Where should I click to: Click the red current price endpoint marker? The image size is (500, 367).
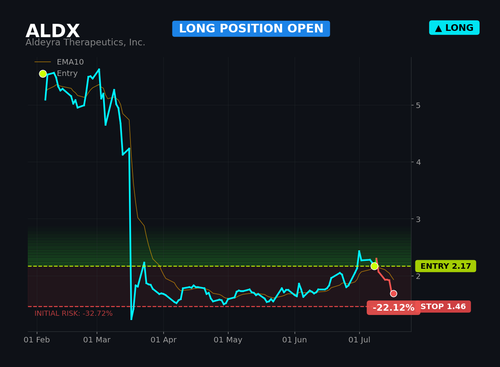393,294
